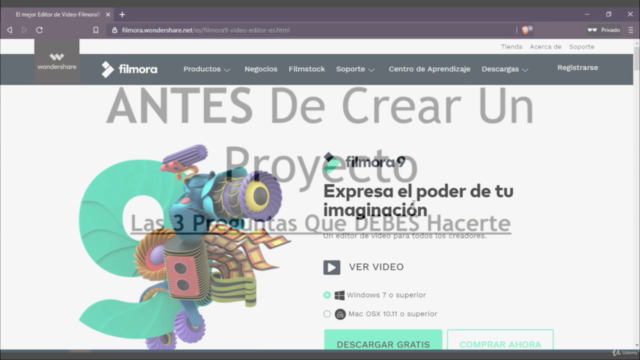Open the Filmstock menu item

click(x=307, y=69)
